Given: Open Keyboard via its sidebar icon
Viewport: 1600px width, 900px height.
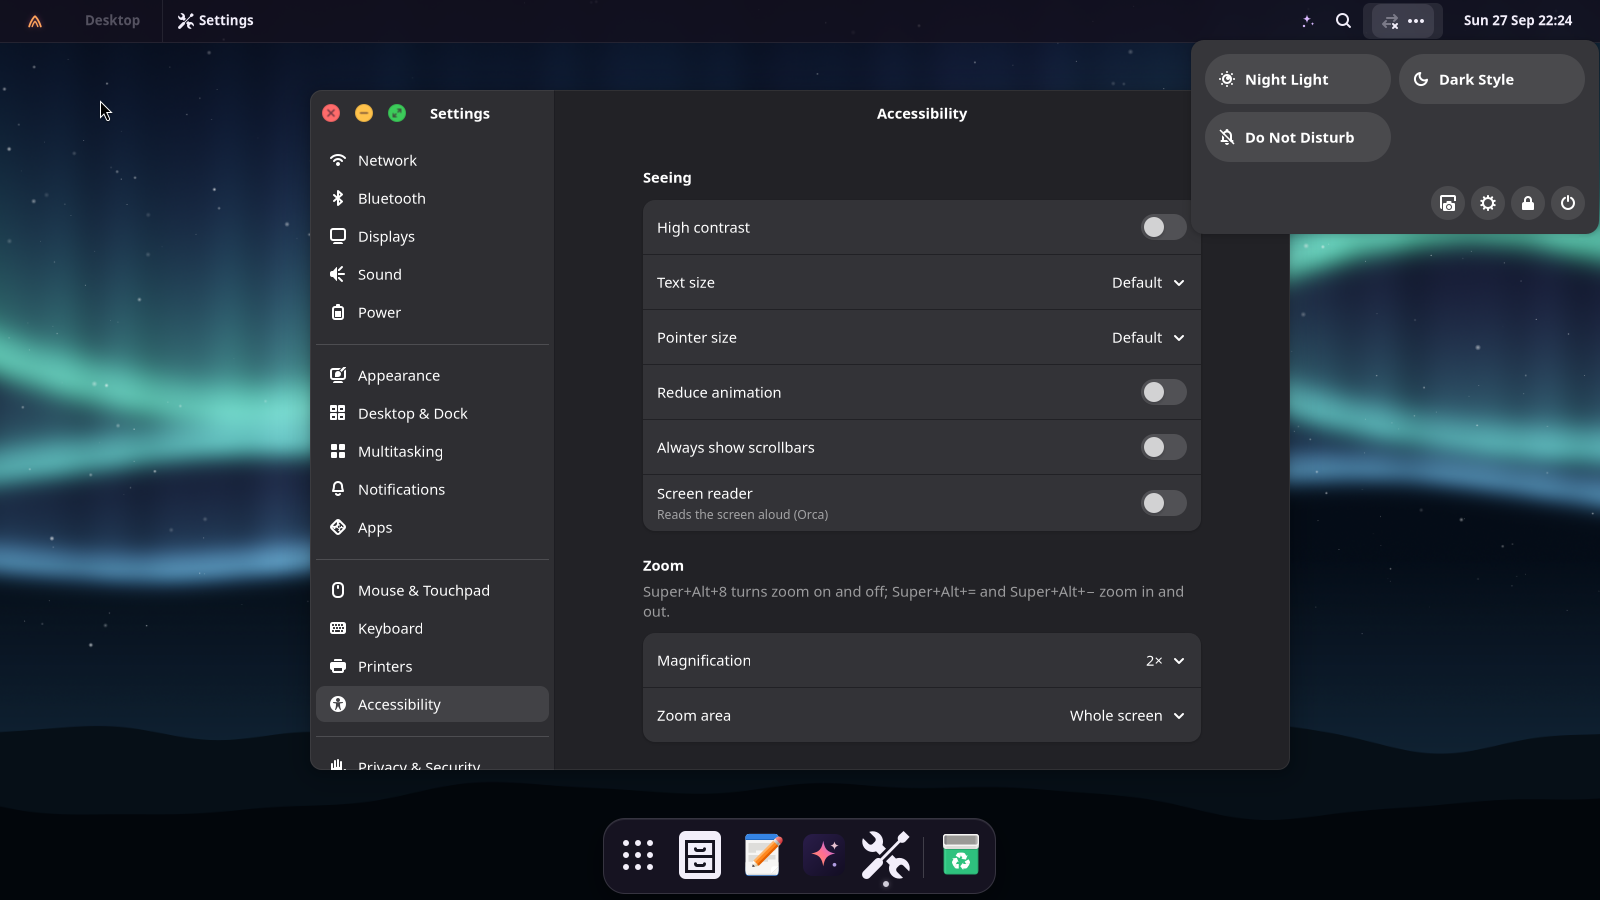Looking at the screenshot, I should 338,628.
